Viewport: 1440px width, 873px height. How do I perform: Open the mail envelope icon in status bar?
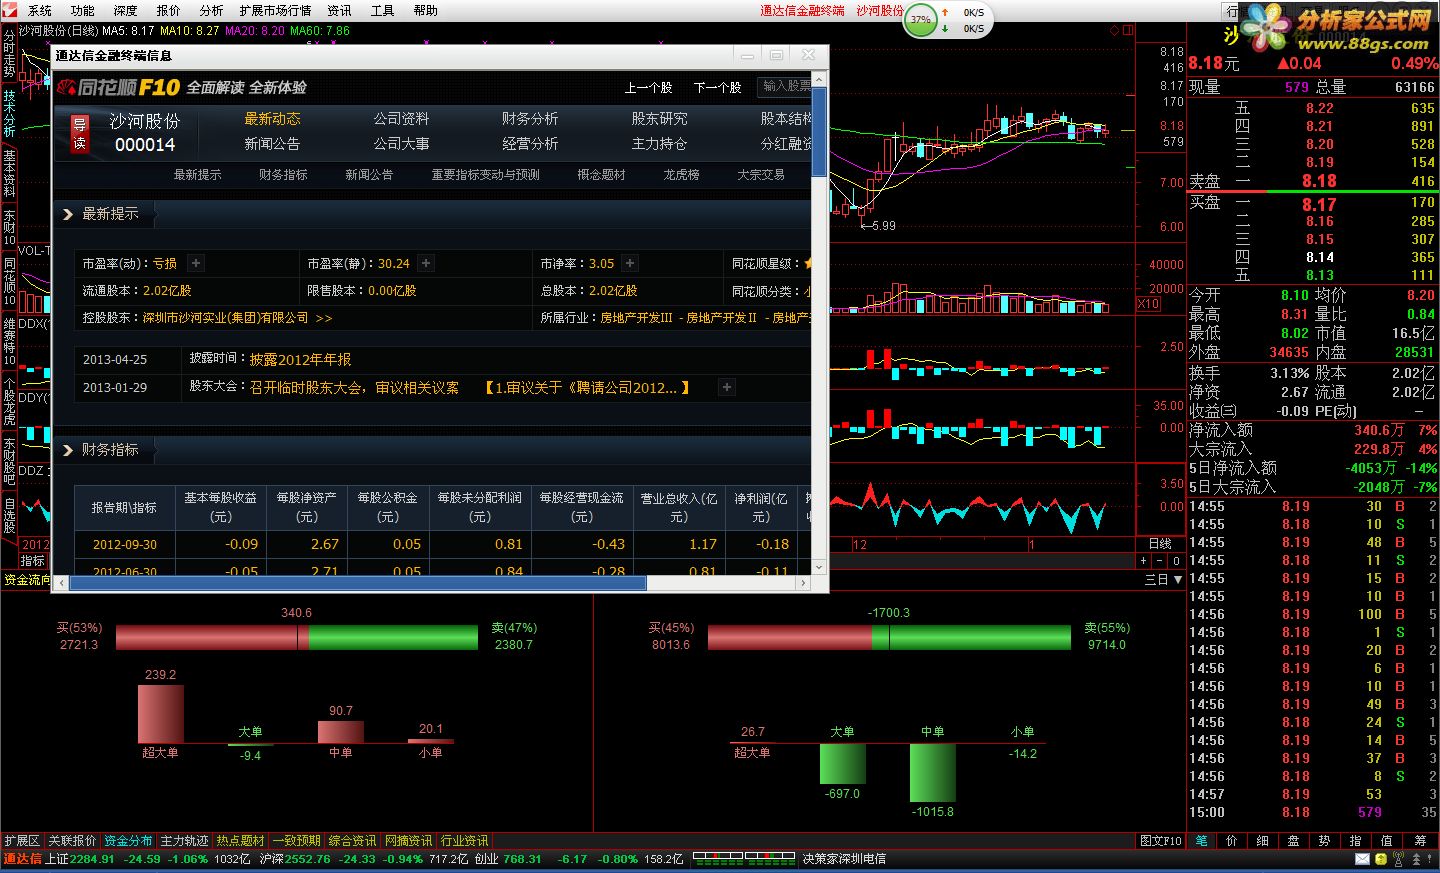[x=1362, y=859]
